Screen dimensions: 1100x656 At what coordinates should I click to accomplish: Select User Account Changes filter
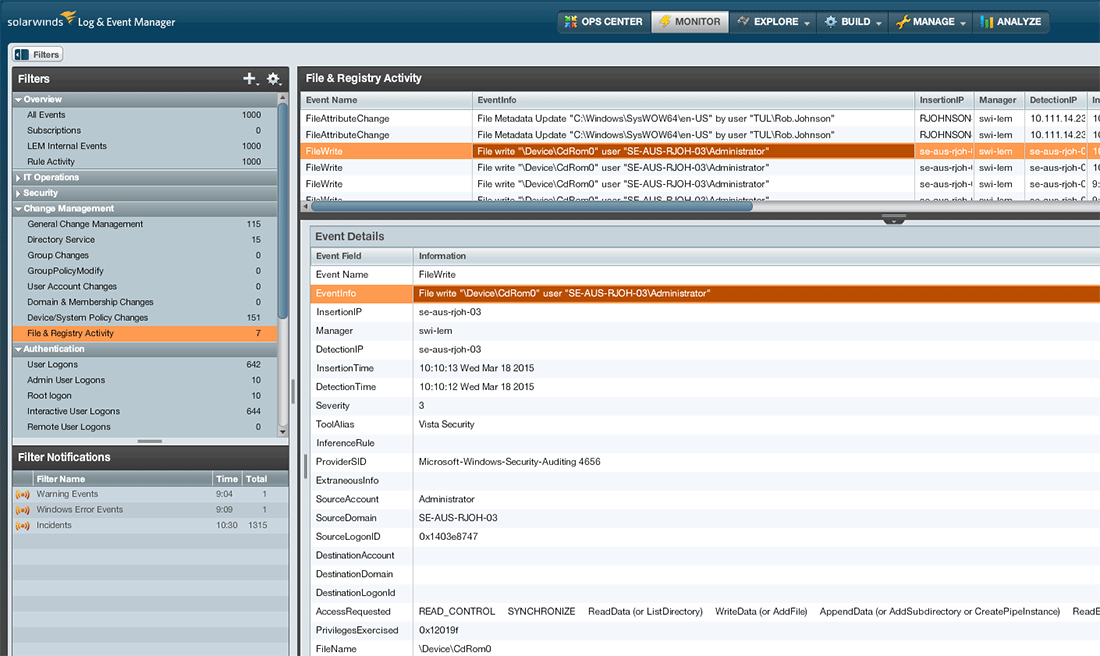pyautogui.click(x=145, y=286)
